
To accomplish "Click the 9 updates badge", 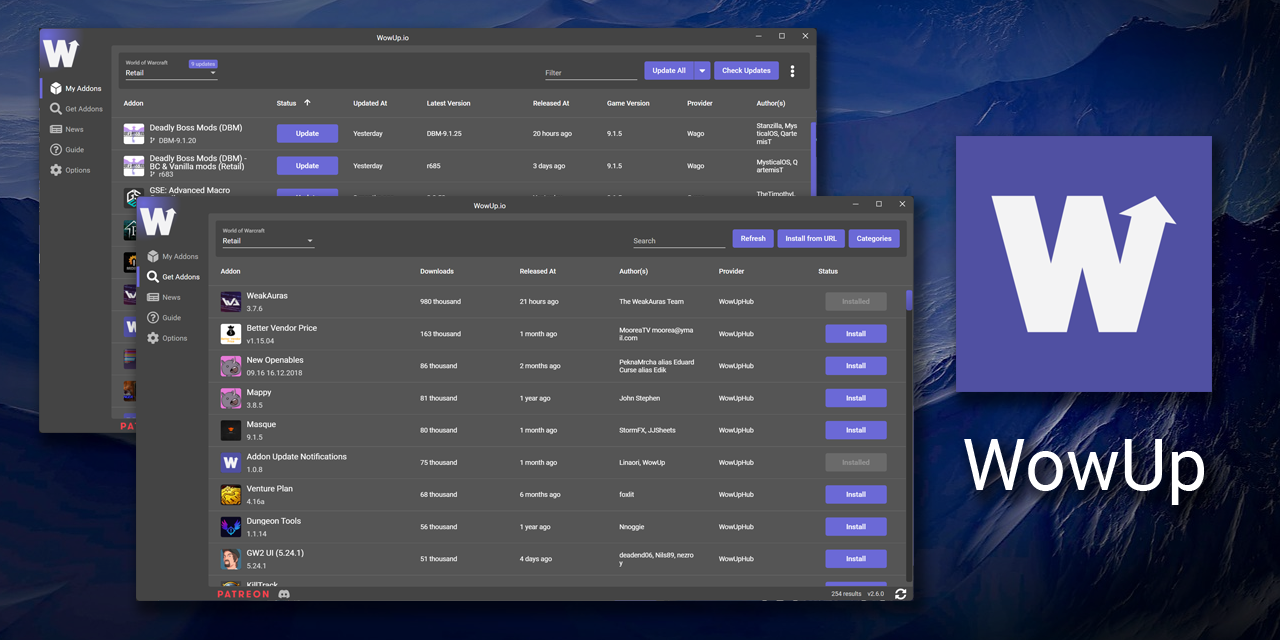I will click(203, 64).
